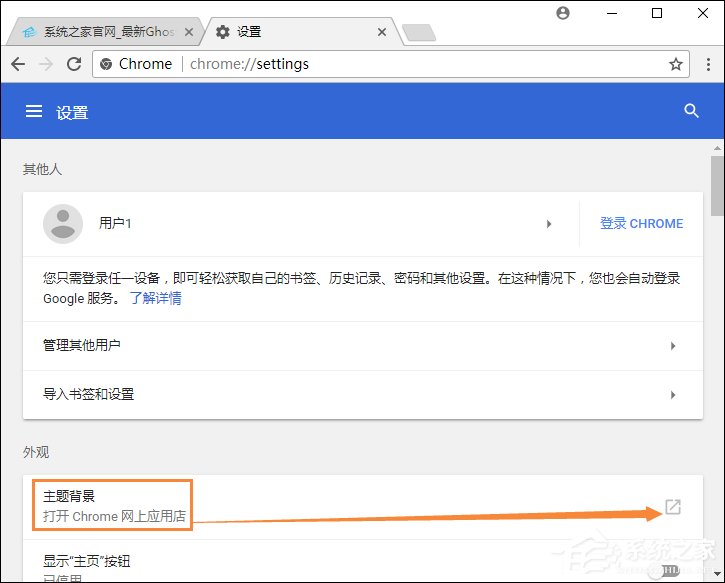Click the 用户1 avatar picture

point(63,224)
